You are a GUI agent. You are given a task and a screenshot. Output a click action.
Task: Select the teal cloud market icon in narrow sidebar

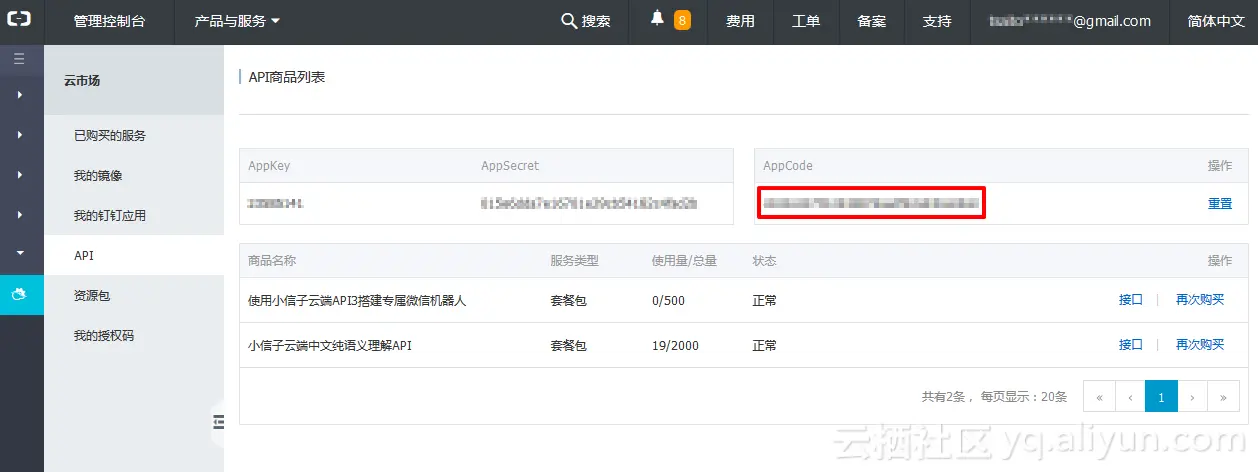pyautogui.click(x=21, y=294)
